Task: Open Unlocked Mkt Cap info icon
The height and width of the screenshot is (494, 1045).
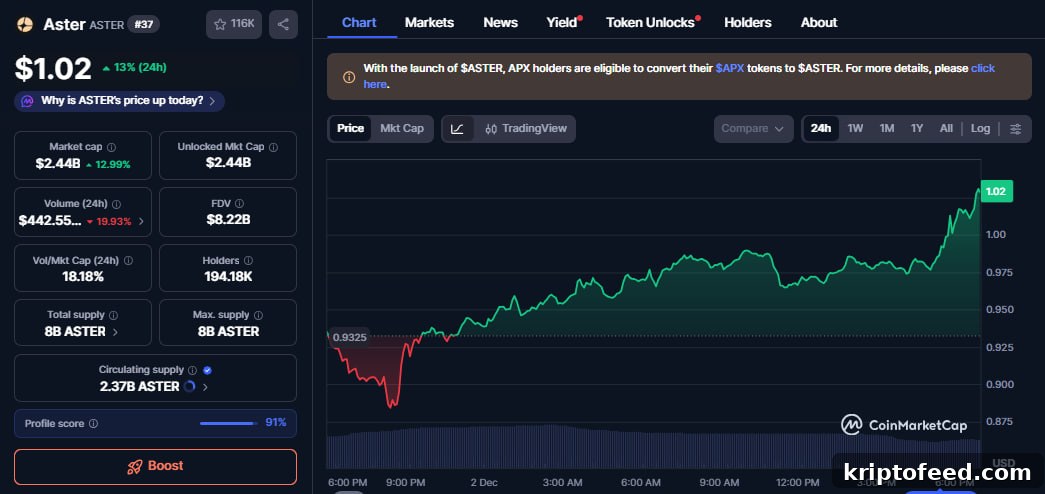Action: (x=273, y=147)
